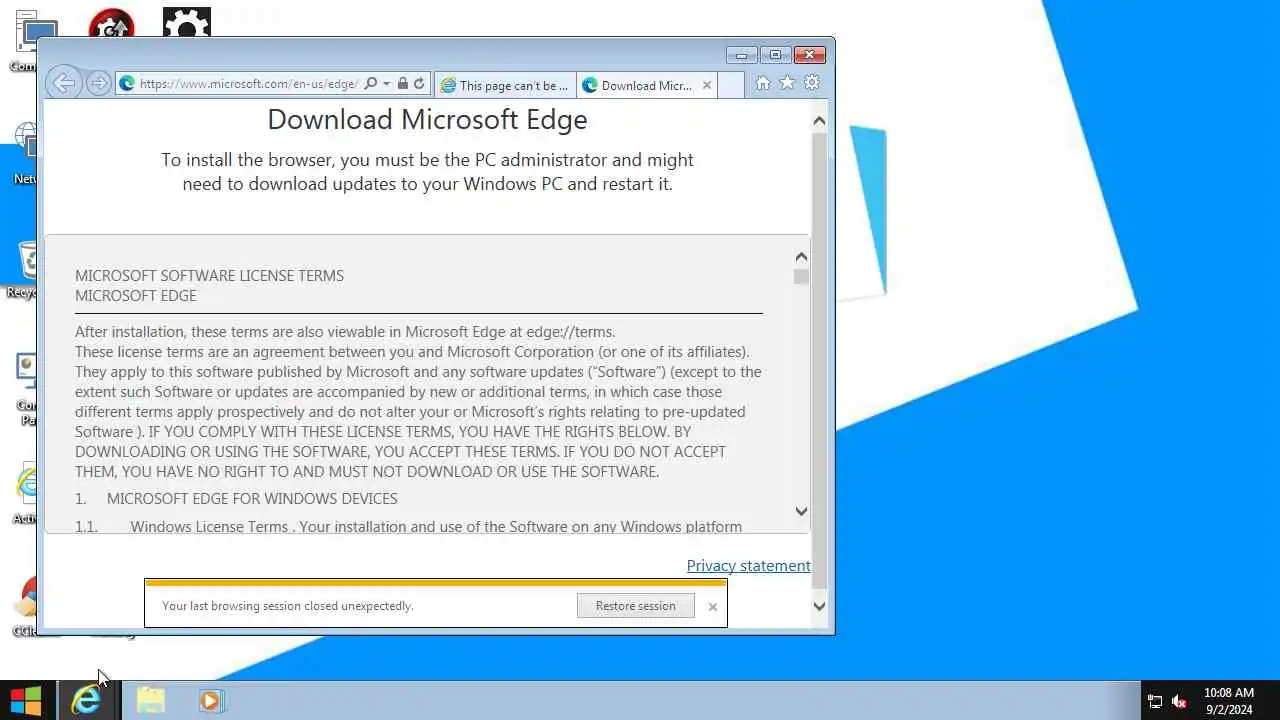
Task: Open File Explorer from the taskbar
Action: (150, 701)
